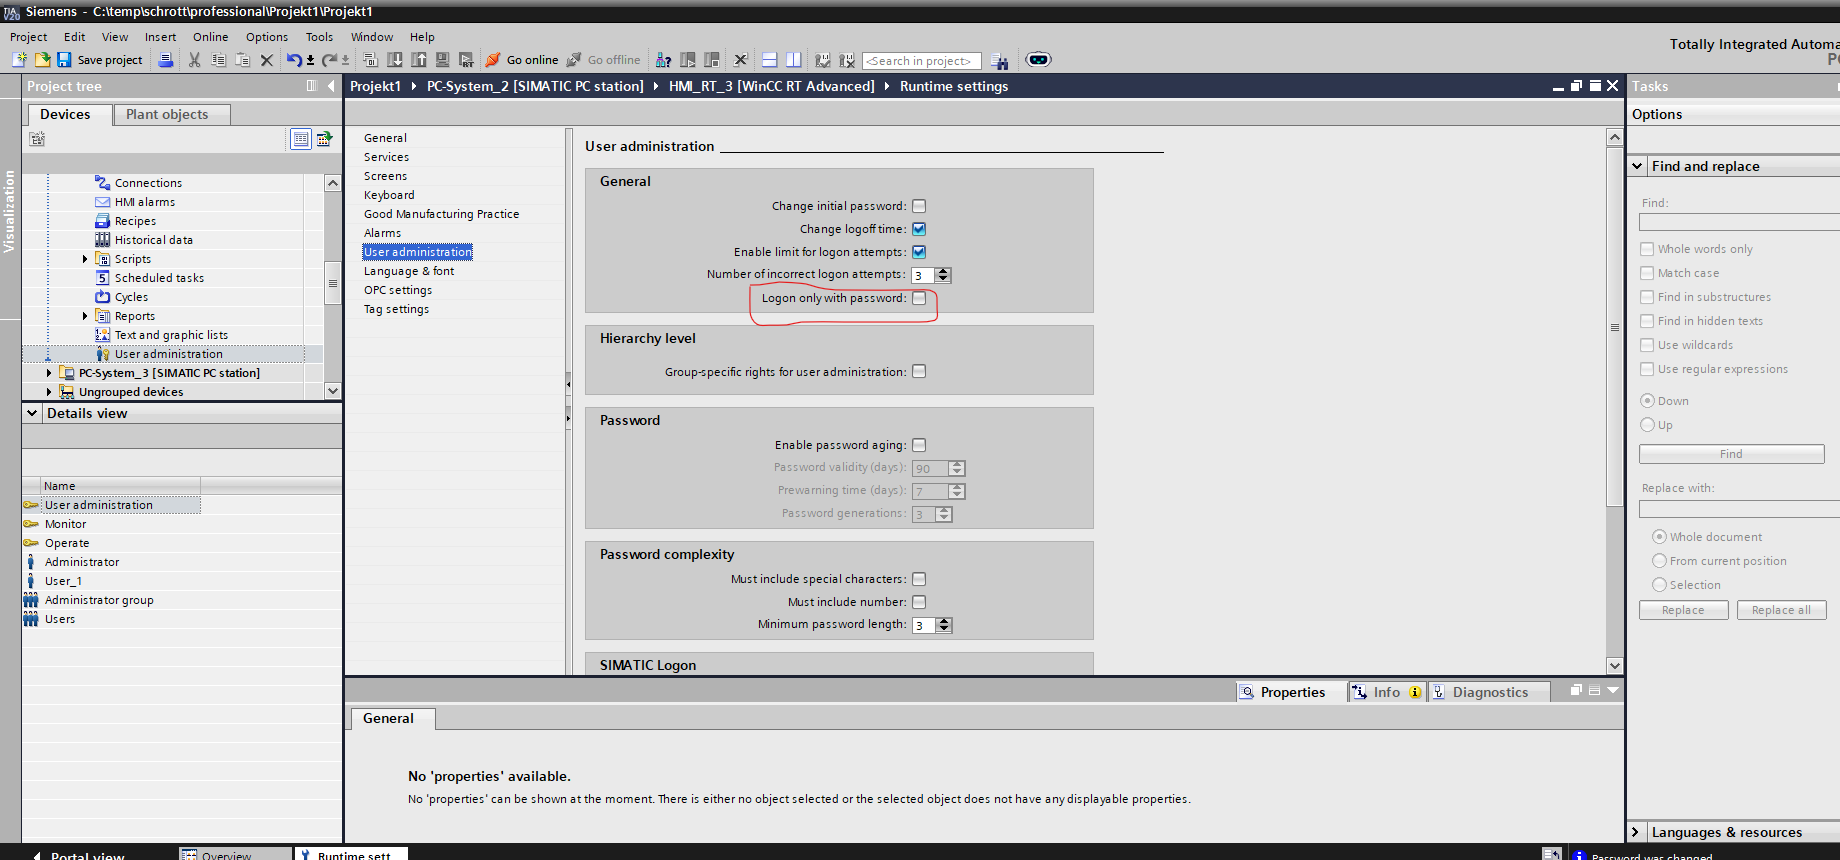
Task: Open the Project menu
Action: 28,37
